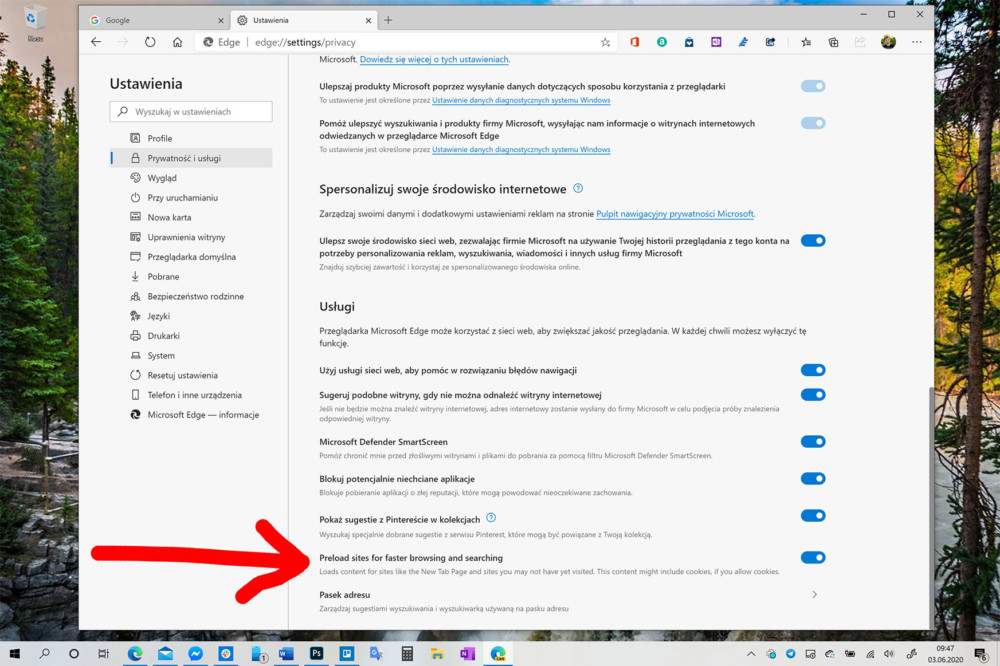Turn off Pokaż sugestie z Pintereście toggle

813,515
